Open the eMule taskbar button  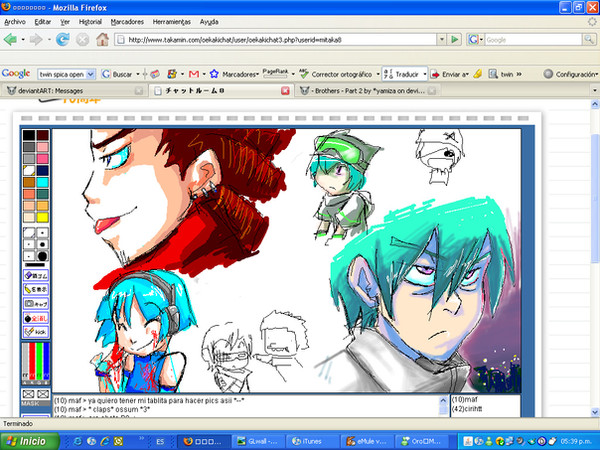point(368,441)
